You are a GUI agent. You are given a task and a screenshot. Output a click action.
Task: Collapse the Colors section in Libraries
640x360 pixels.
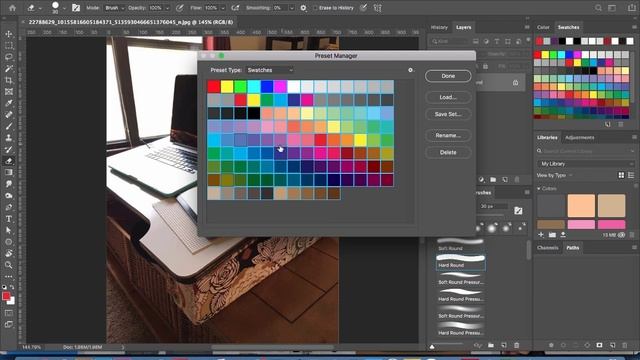[539, 189]
